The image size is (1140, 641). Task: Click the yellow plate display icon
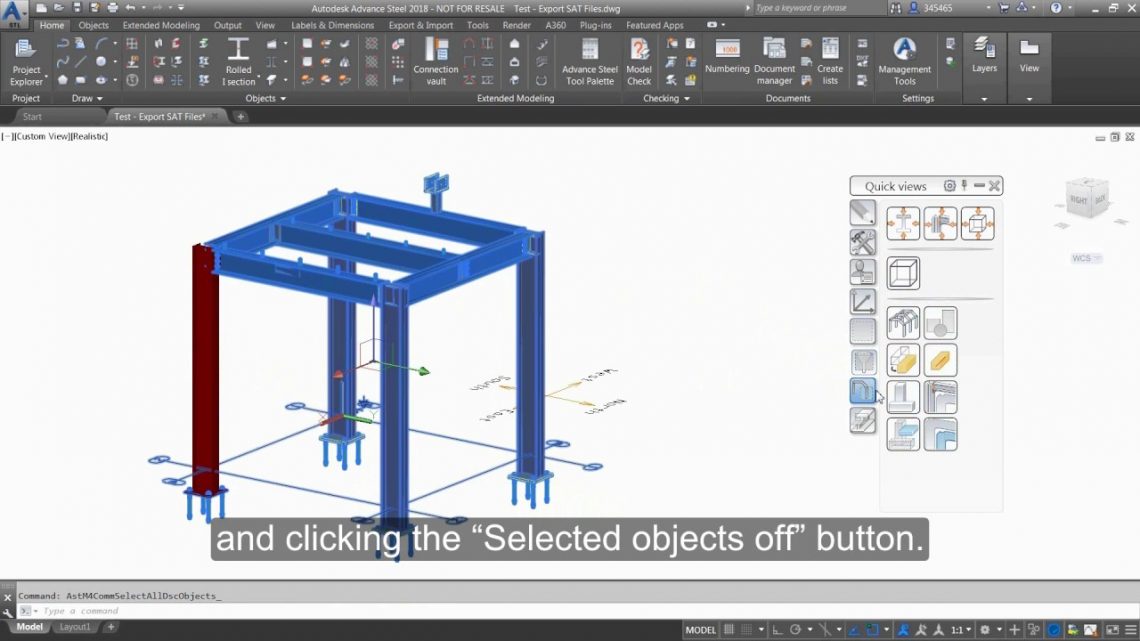[940, 360]
